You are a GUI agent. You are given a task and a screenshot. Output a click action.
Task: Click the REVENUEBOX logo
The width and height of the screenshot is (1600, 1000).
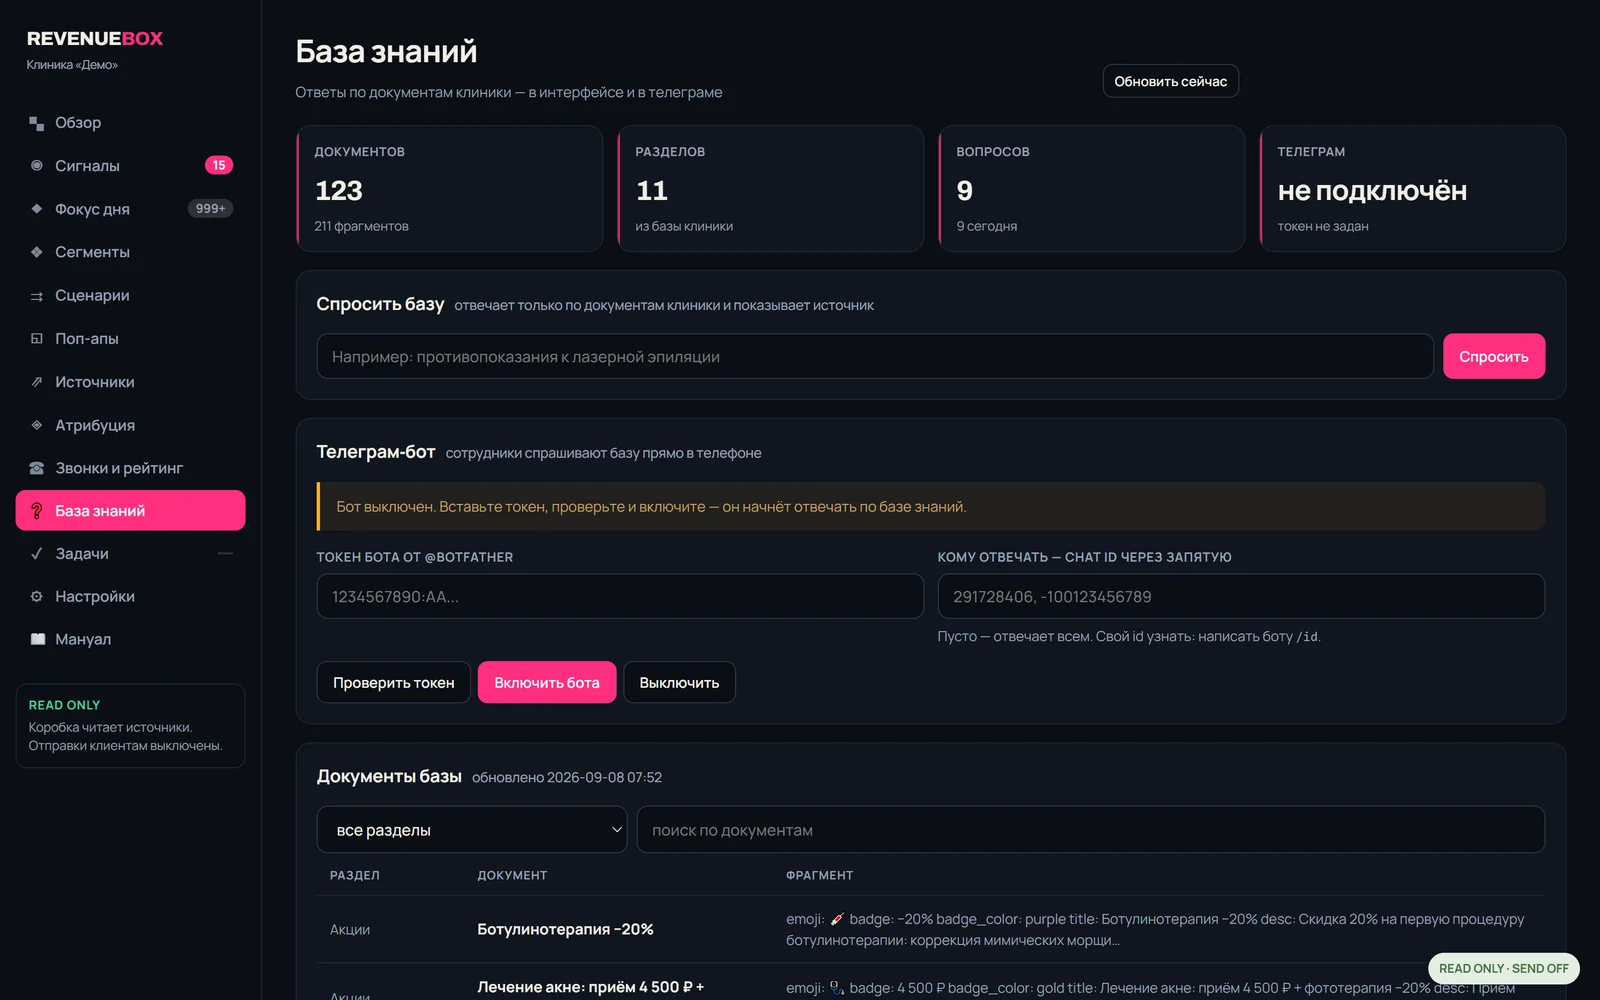(95, 39)
